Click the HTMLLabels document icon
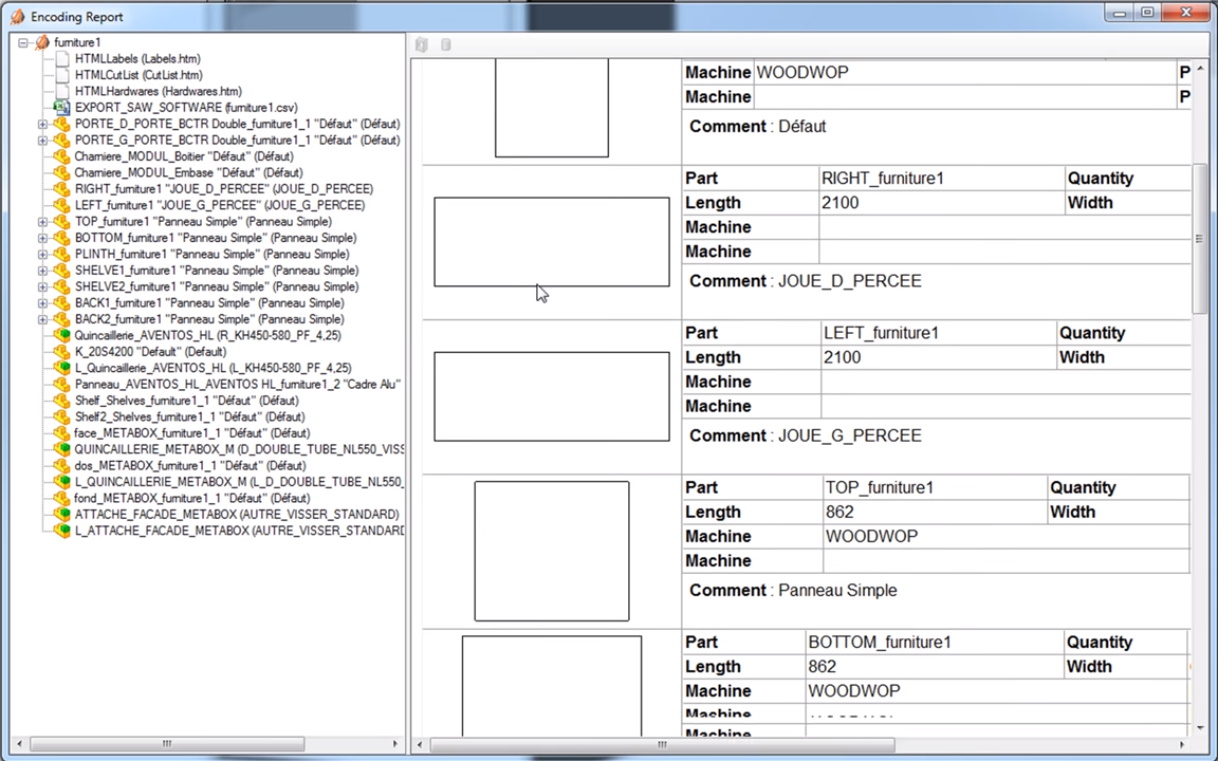Image resolution: width=1218 pixels, height=761 pixels. tap(63, 59)
